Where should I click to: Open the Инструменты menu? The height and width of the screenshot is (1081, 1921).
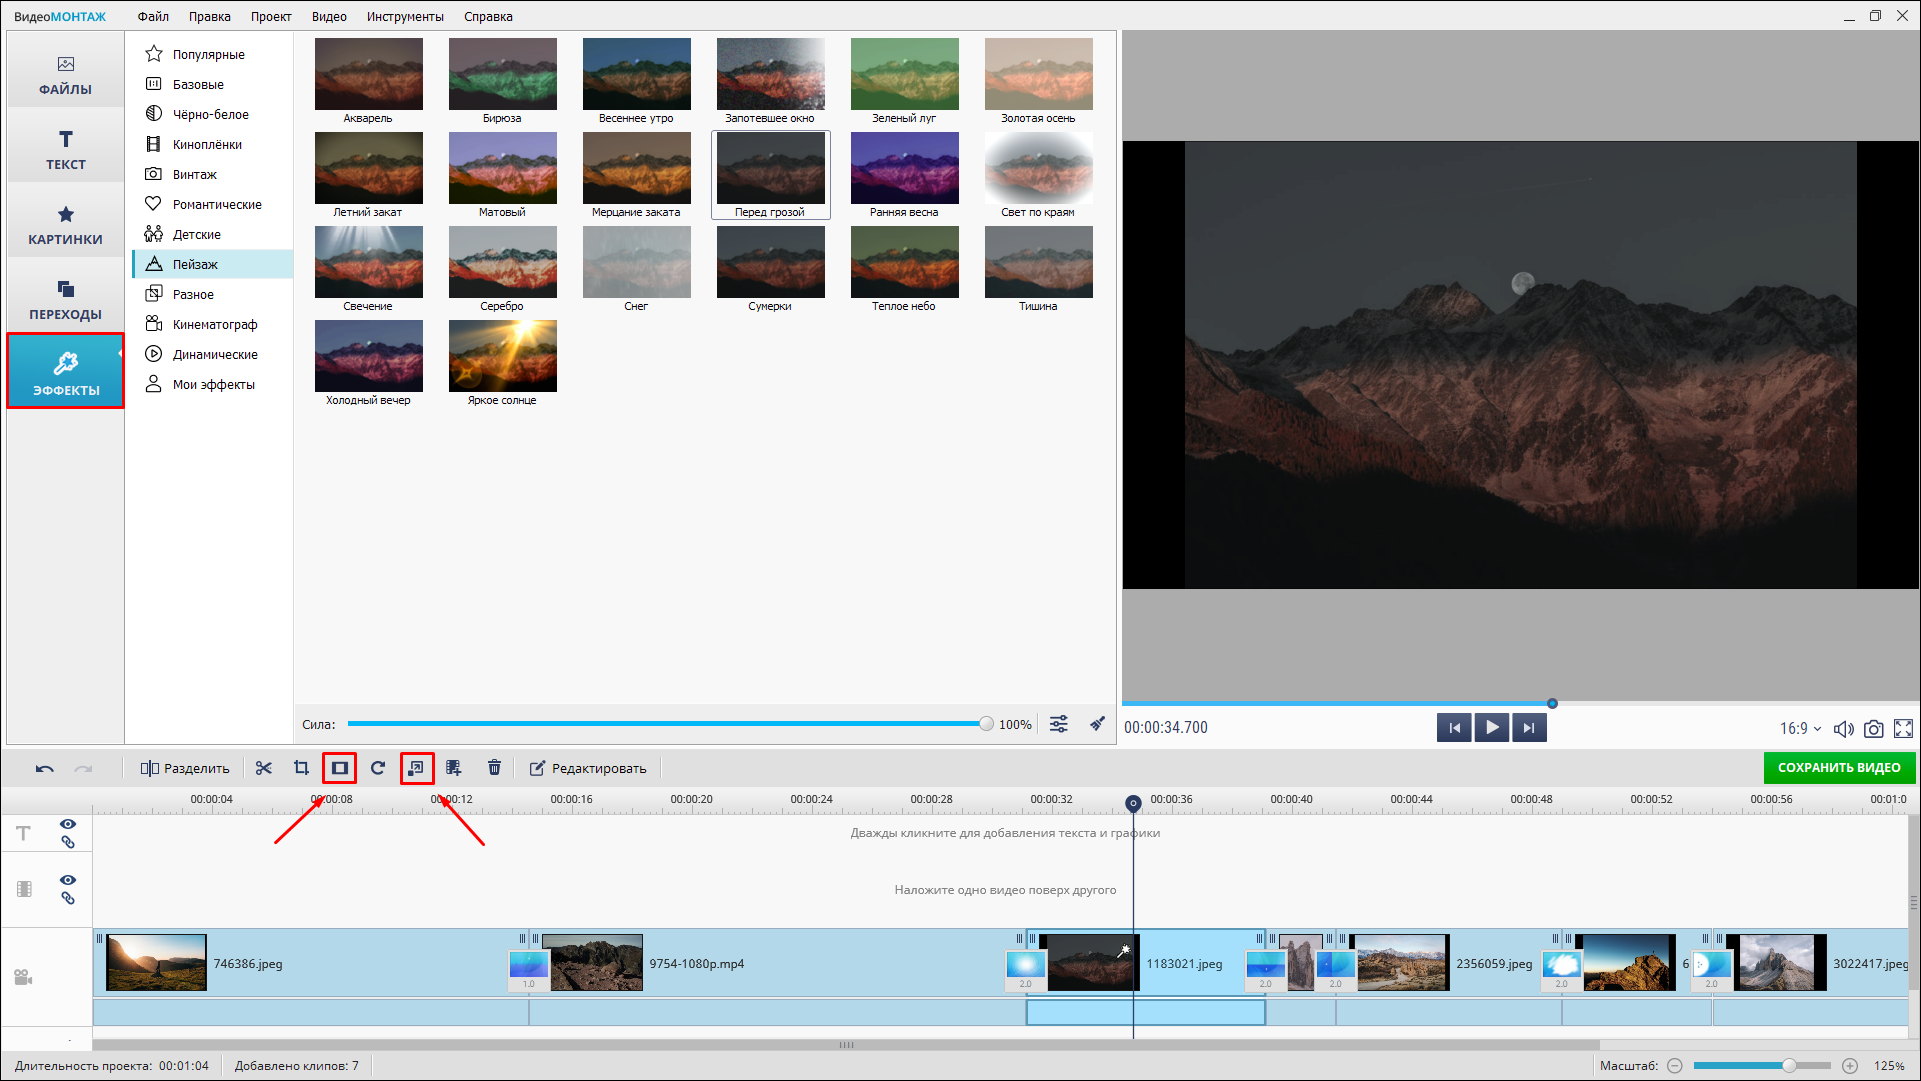pos(405,16)
